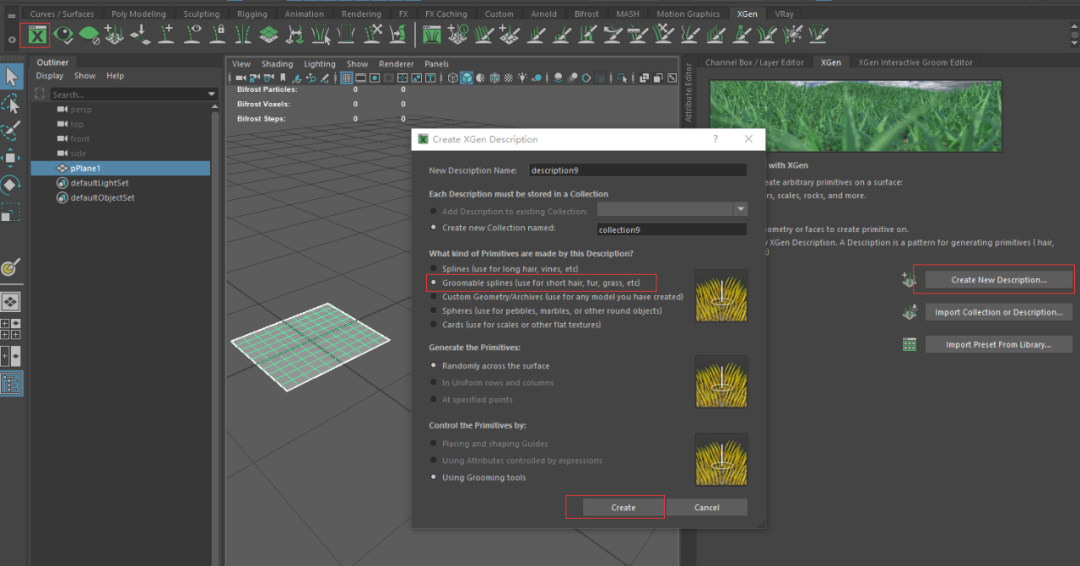Click the first viewport camera select icon
1080x566 pixels.
click(x=240, y=78)
